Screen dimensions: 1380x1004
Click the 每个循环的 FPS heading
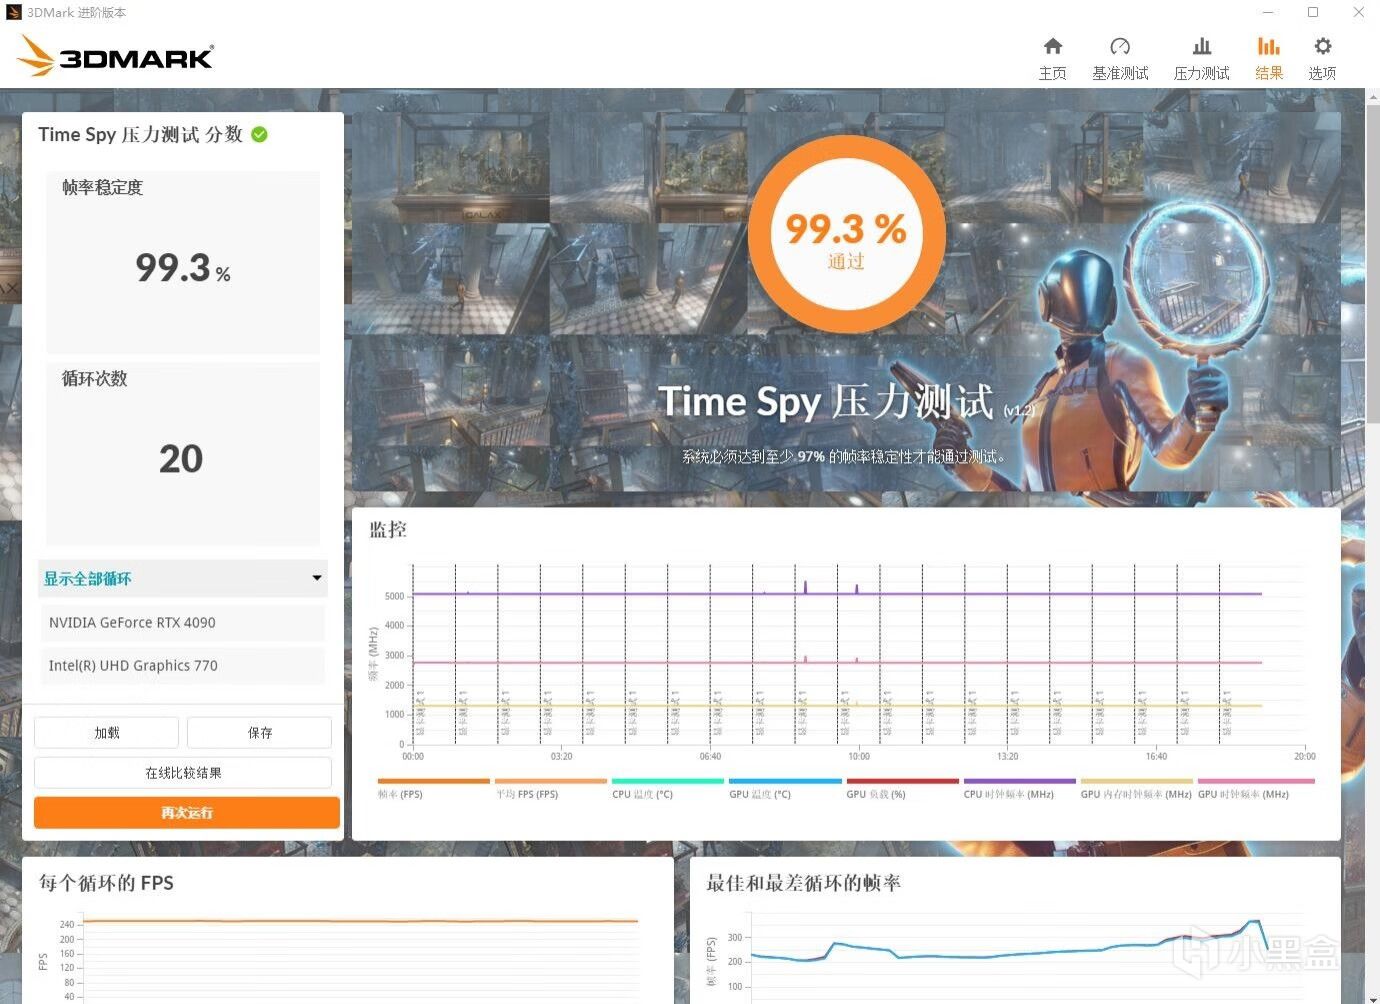tap(106, 882)
